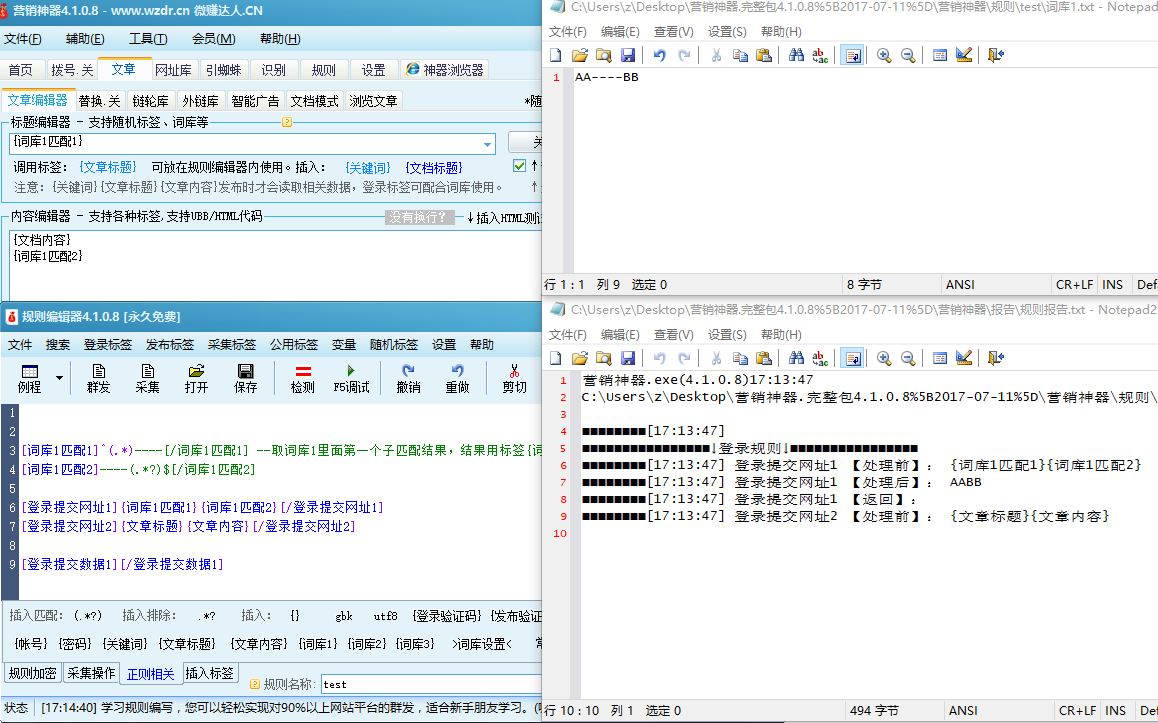Click the 撤销 undo icon in rule editor

408,377
